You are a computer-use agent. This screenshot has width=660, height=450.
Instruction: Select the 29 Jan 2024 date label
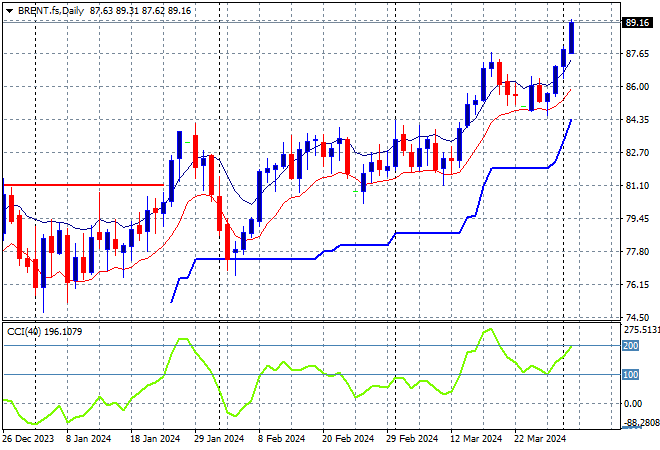point(219,439)
